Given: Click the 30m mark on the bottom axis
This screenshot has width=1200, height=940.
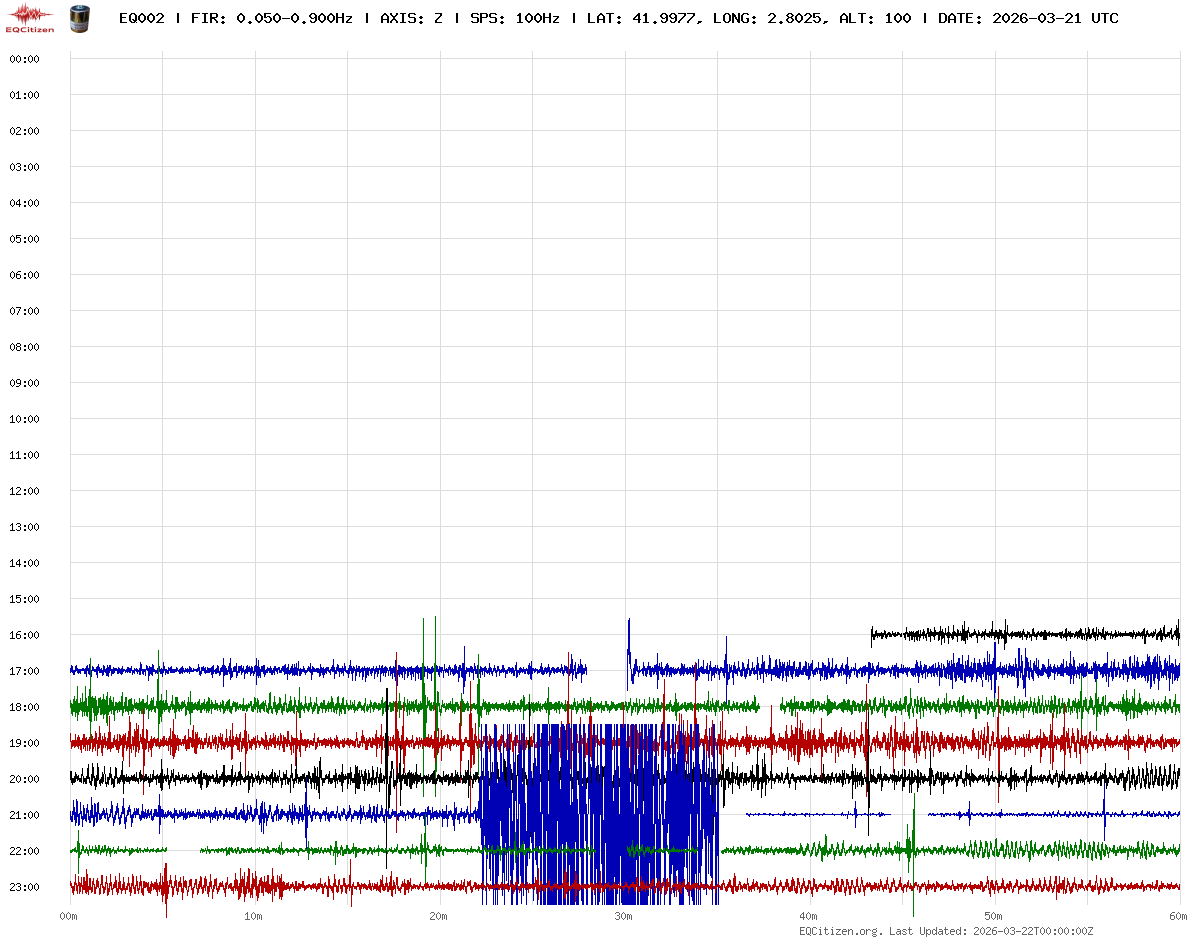Looking at the screenshot, I should point(623,916).
